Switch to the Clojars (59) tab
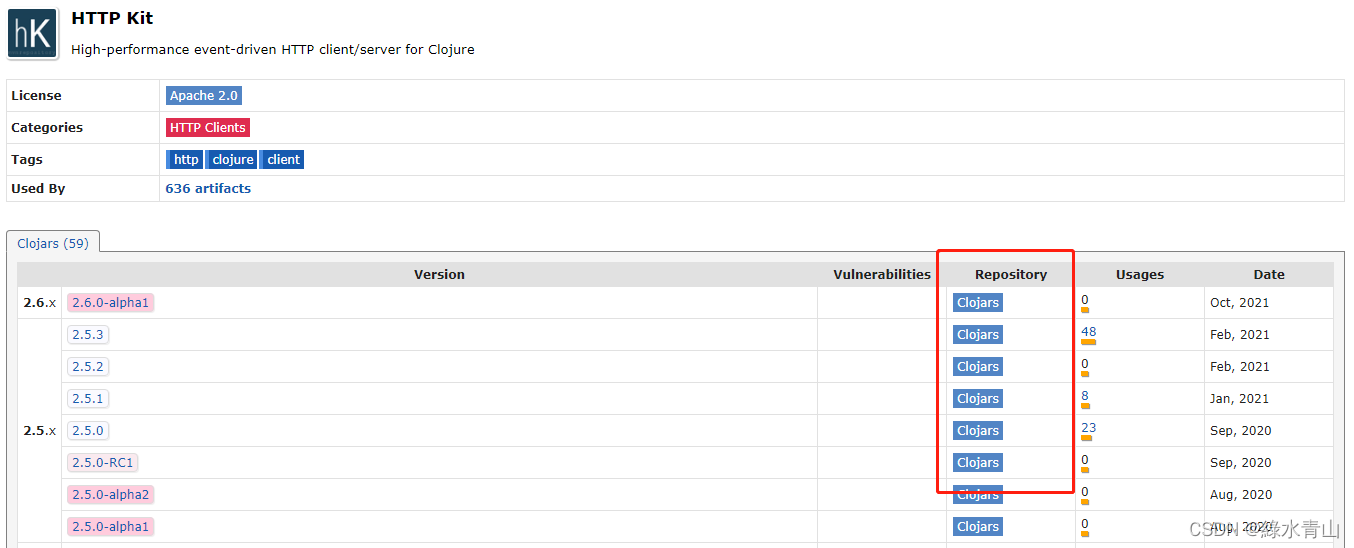The width and height of the screenshot is (1354, 548). (53, 243)
